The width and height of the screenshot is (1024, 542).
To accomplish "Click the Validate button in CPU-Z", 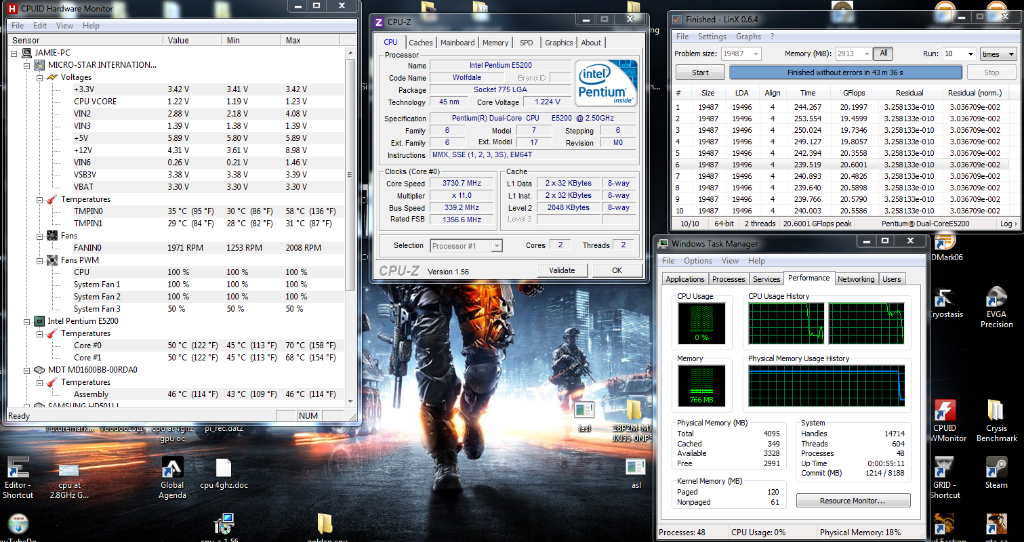I will pyautogui.click(x=562, y=270).
